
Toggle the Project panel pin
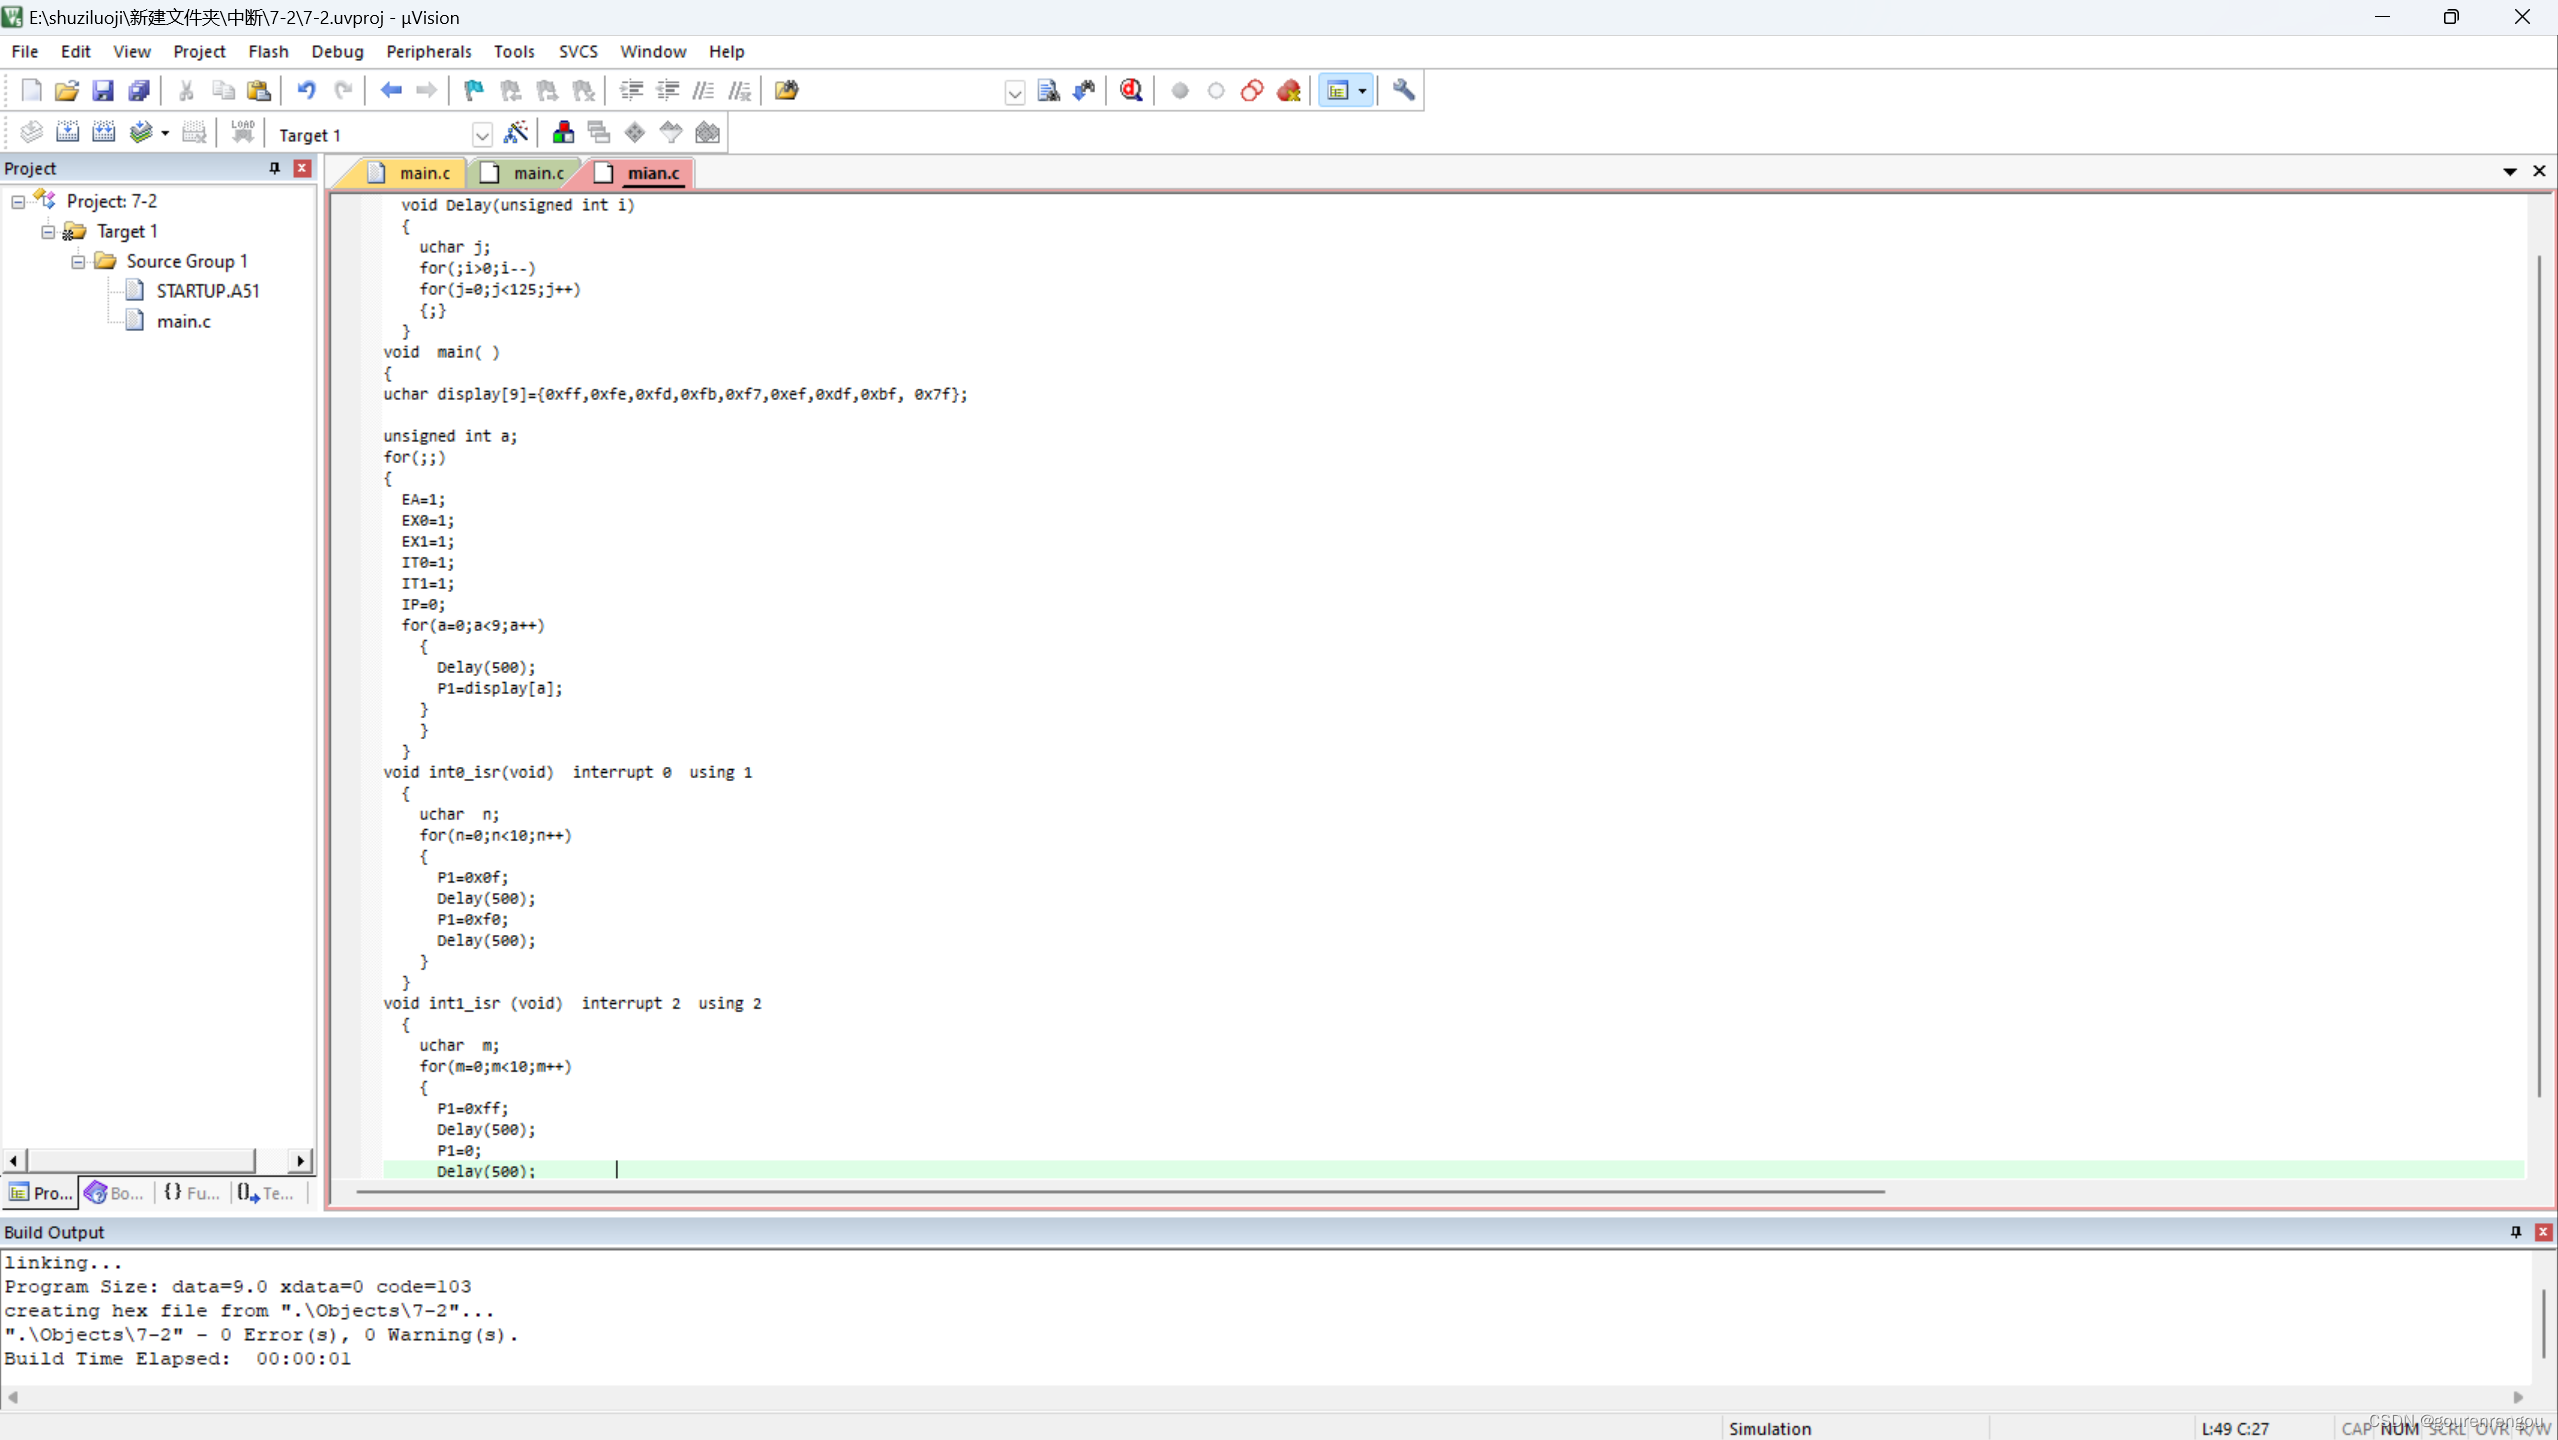click(275, 168)
